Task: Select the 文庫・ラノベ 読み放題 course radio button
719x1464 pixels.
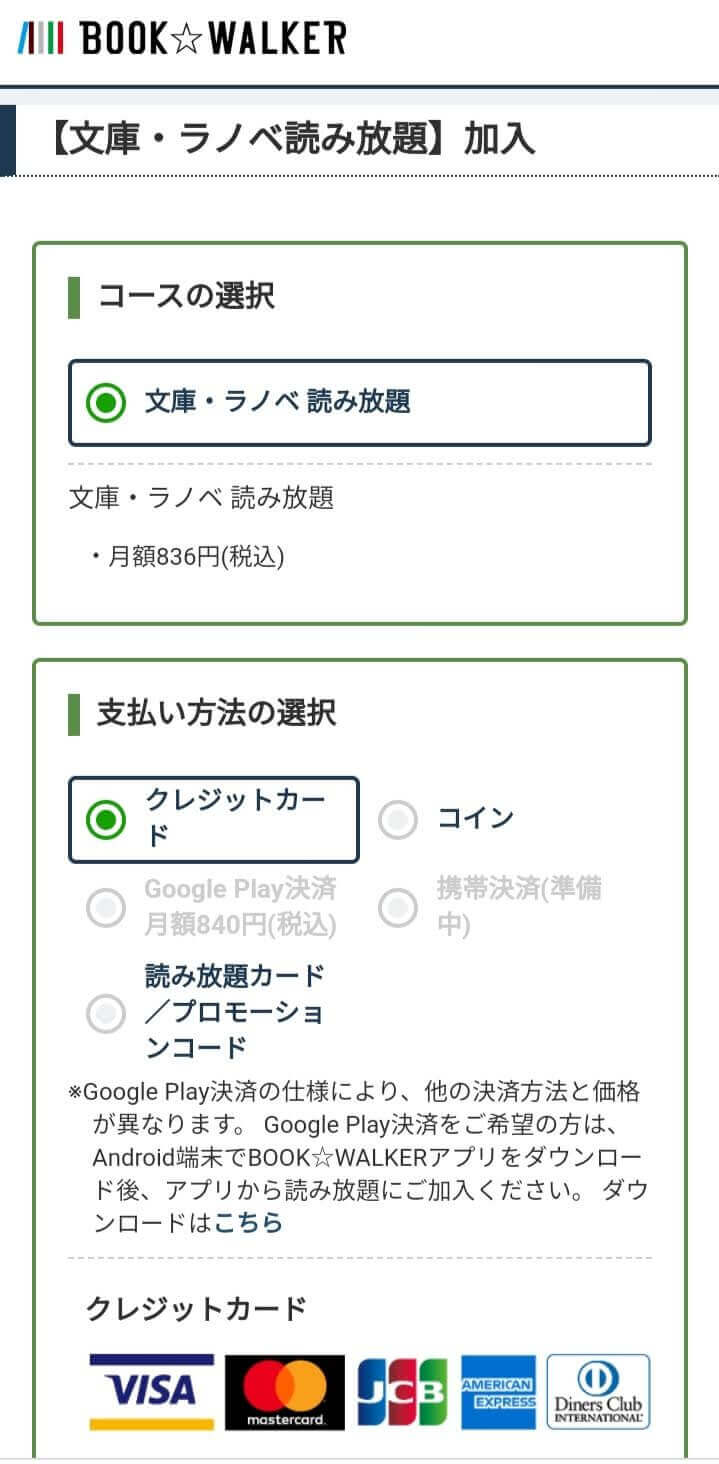Action: click(x=106, y=403)
